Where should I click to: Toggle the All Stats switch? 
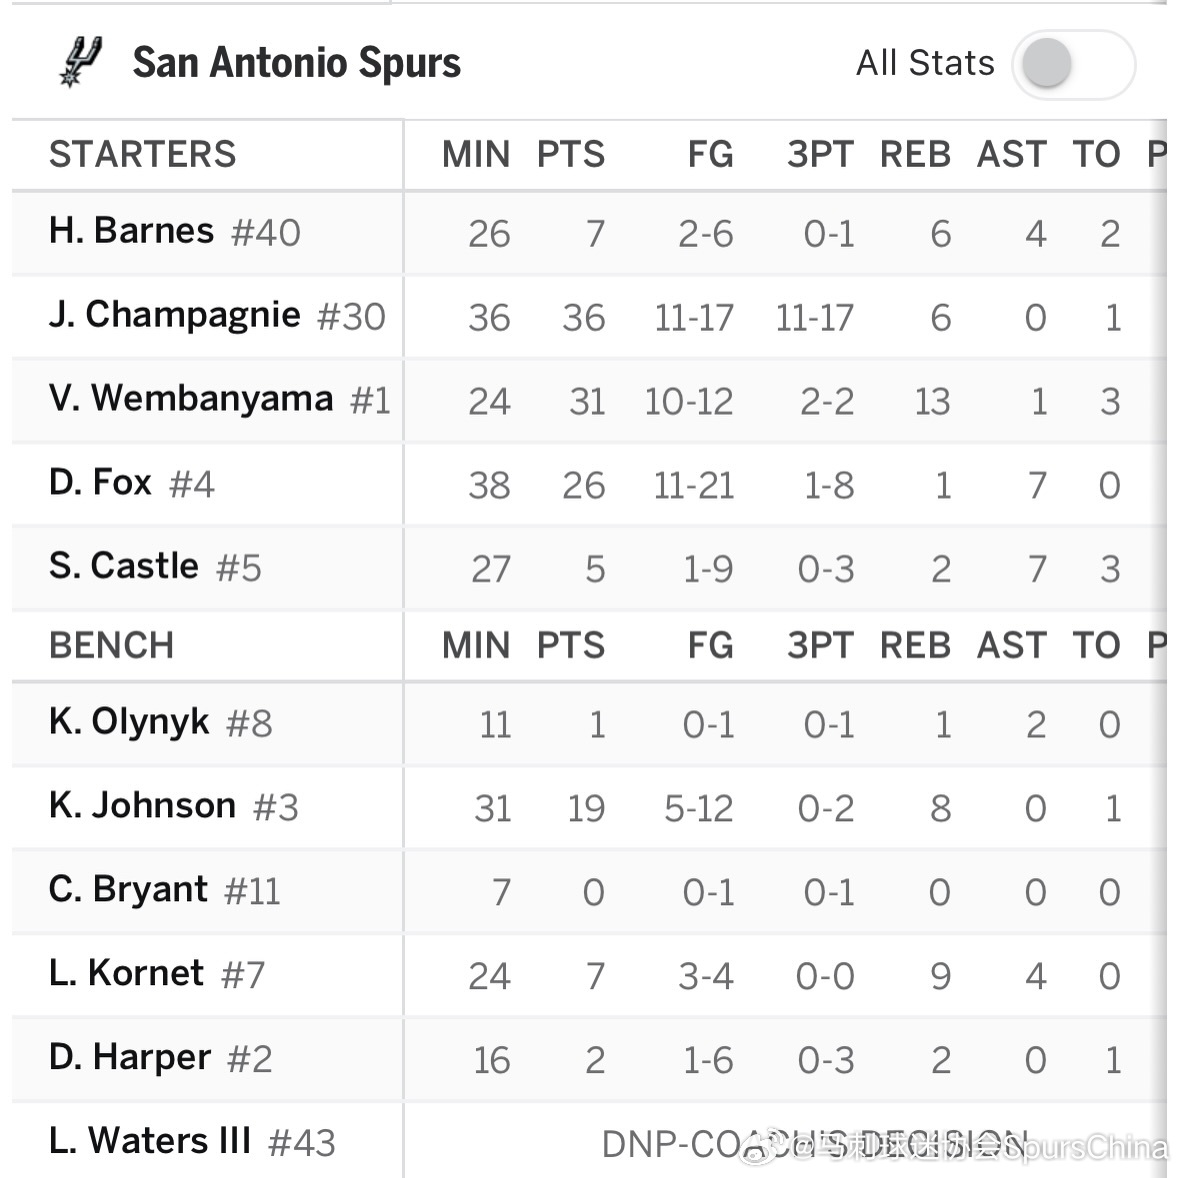[1072, 65]
